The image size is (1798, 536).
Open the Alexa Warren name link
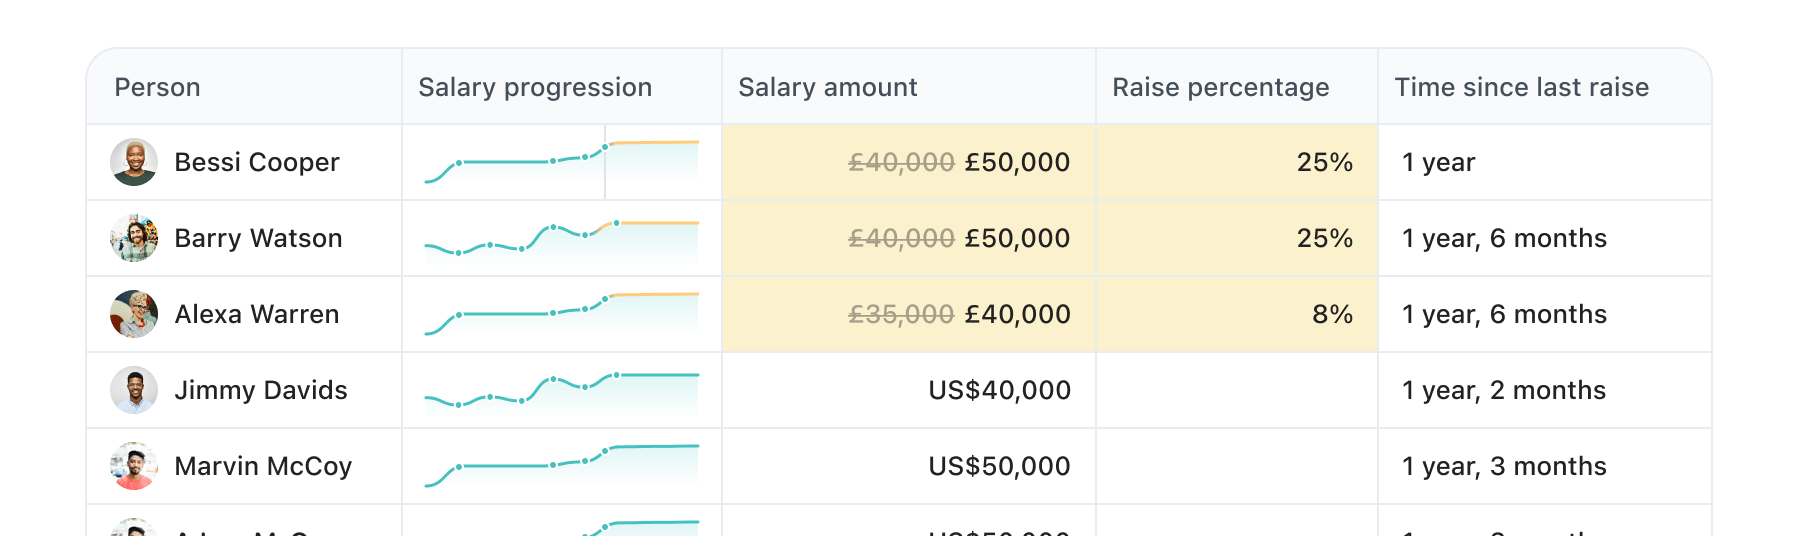pos(256,314)
